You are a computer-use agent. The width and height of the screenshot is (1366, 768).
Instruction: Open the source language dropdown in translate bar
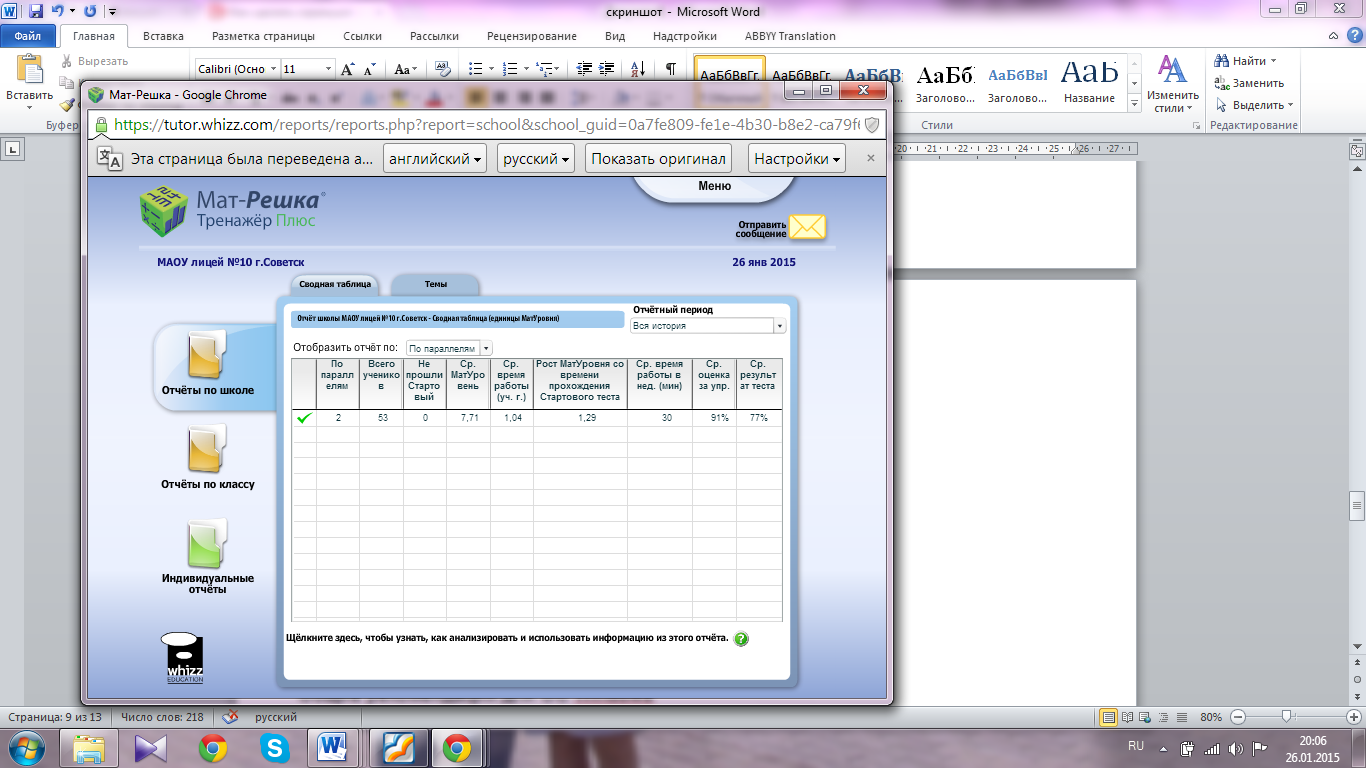click(436, 158)
